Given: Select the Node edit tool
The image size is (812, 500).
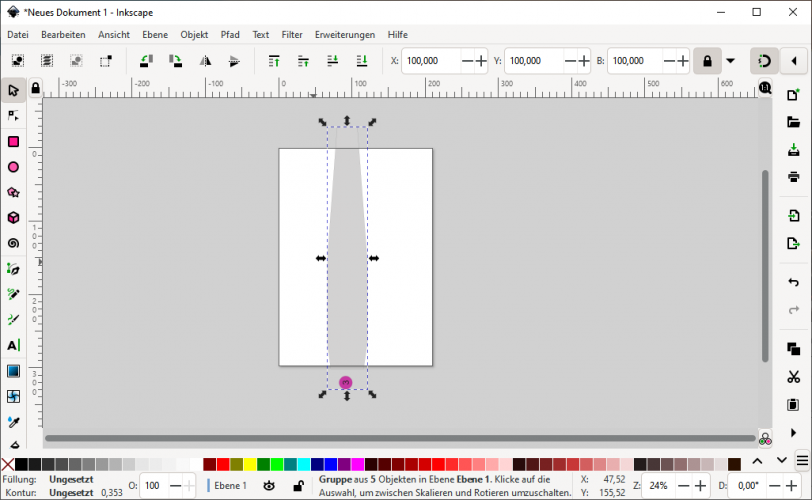Looking at the screenshot, I should (13, 116).
